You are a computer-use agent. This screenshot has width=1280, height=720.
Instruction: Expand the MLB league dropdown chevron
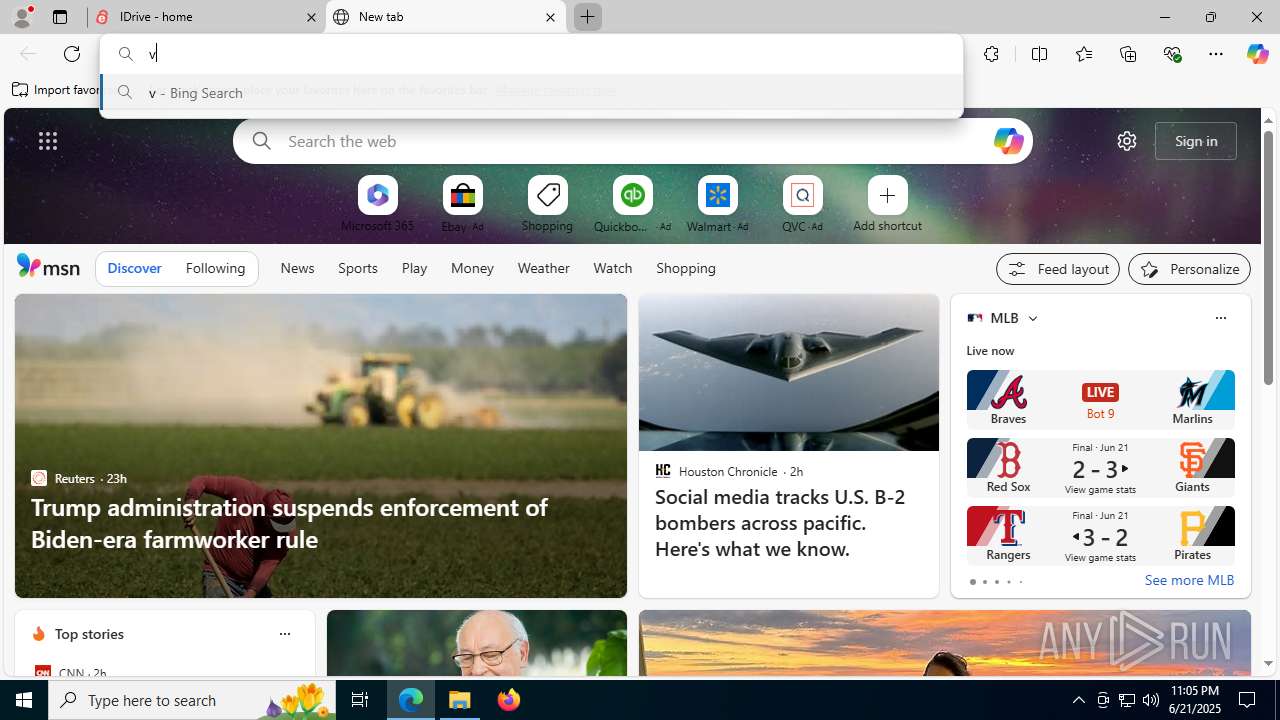pyautogui.click(x=1032, y=318)
